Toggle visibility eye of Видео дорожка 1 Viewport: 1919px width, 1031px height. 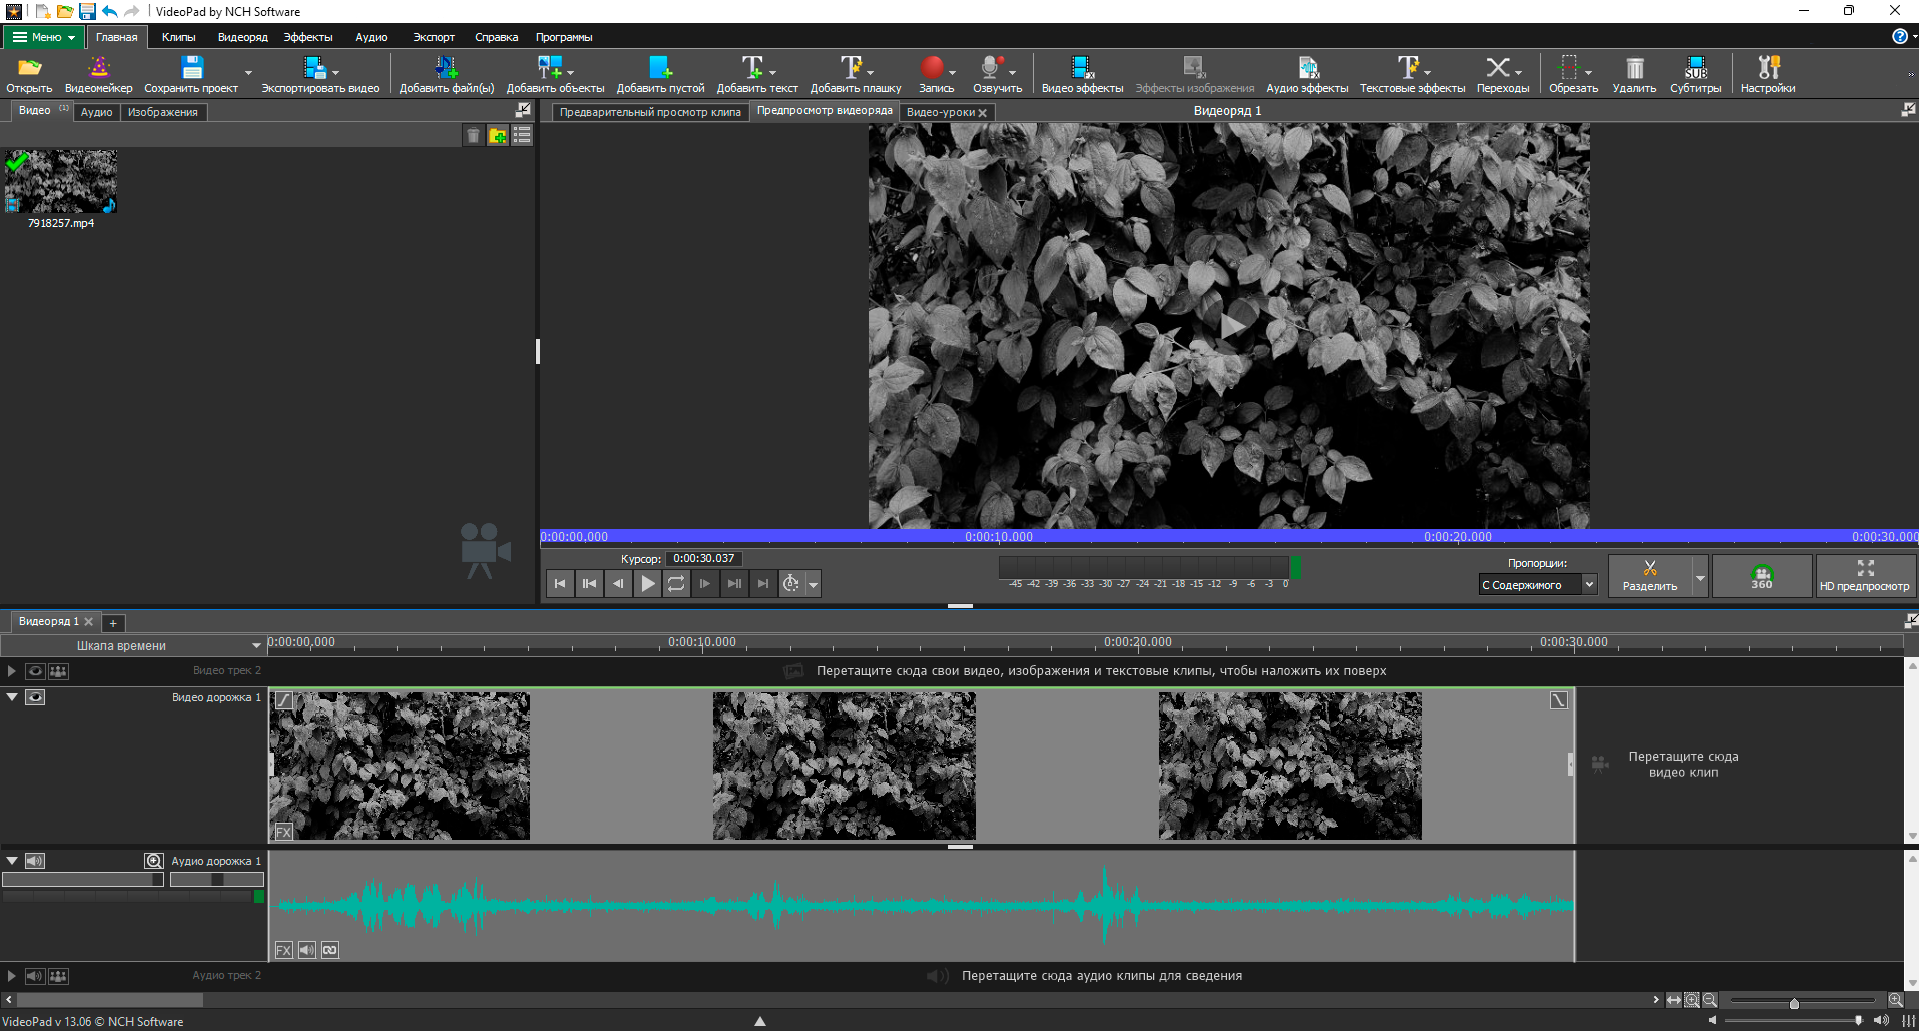pyautogui.click(x=35, y=697)
